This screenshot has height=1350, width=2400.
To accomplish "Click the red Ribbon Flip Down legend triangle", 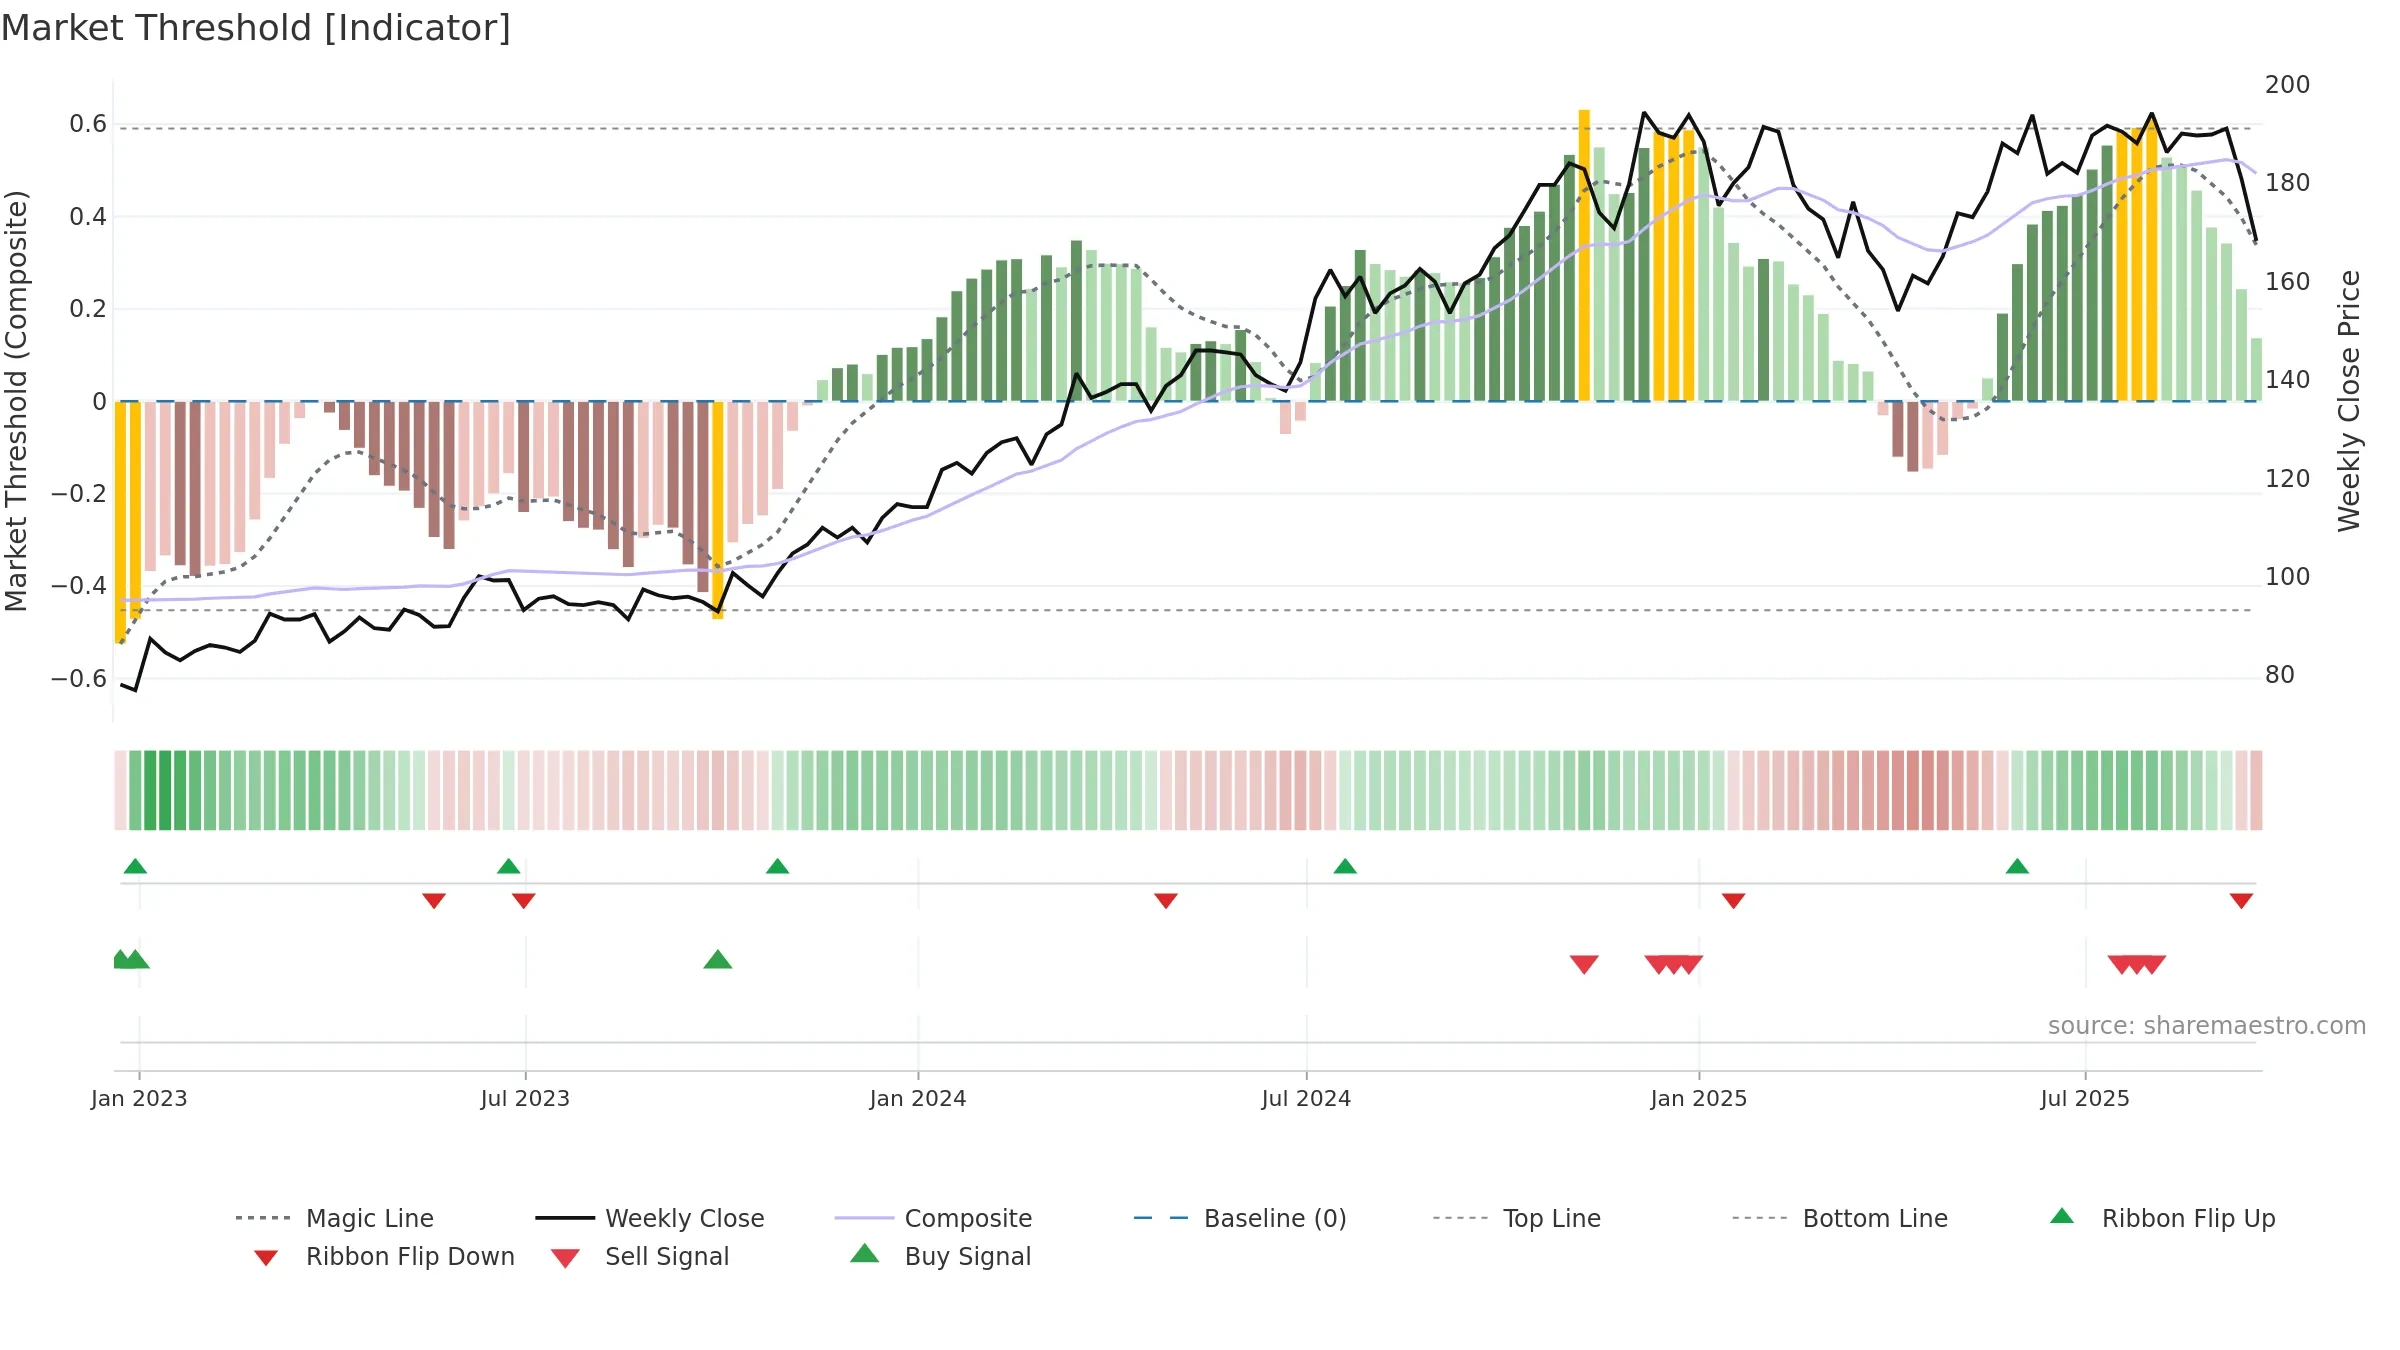I will (x=266, y=1258).
